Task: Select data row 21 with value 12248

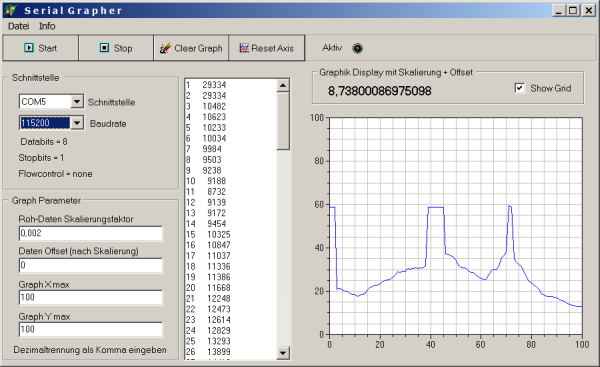Action: coord(231,298)
